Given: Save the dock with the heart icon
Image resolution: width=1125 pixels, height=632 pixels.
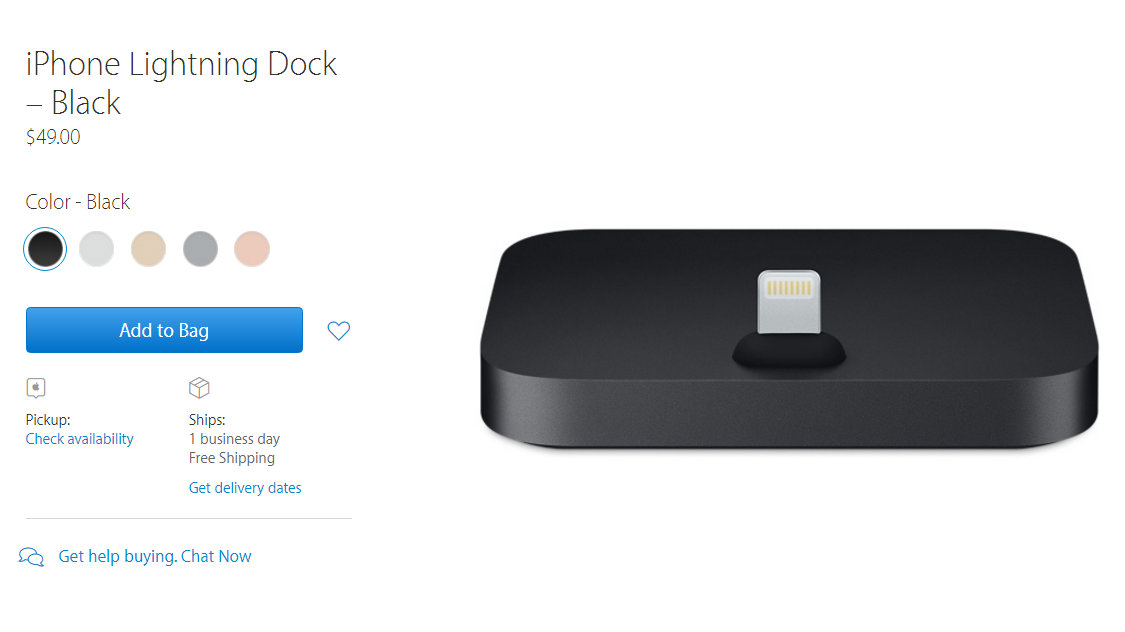Looking at the screenshot, I should (339, 330).
